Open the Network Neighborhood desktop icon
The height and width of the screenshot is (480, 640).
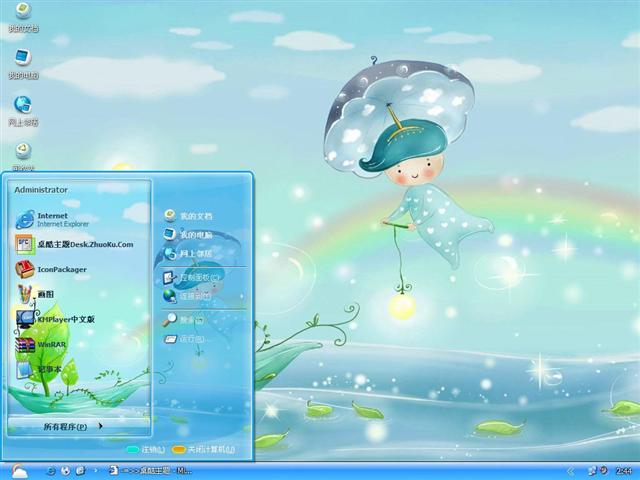tap(23, 111)
